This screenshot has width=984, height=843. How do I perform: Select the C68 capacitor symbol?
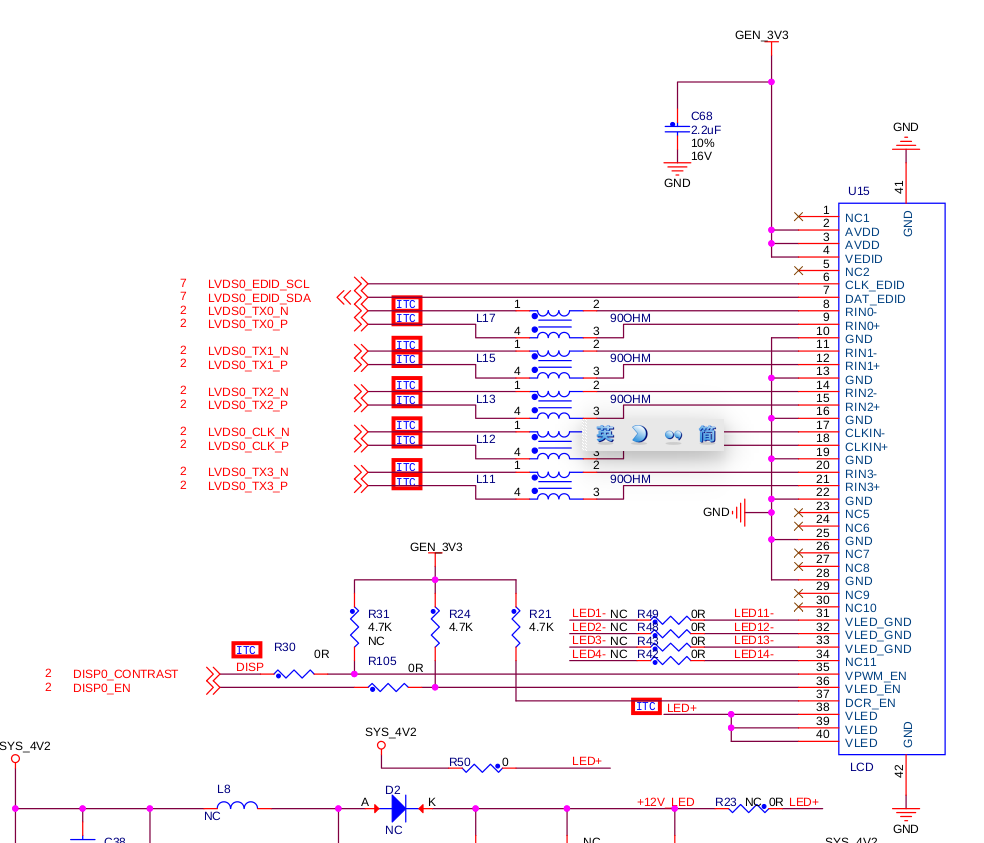[677, 129]
